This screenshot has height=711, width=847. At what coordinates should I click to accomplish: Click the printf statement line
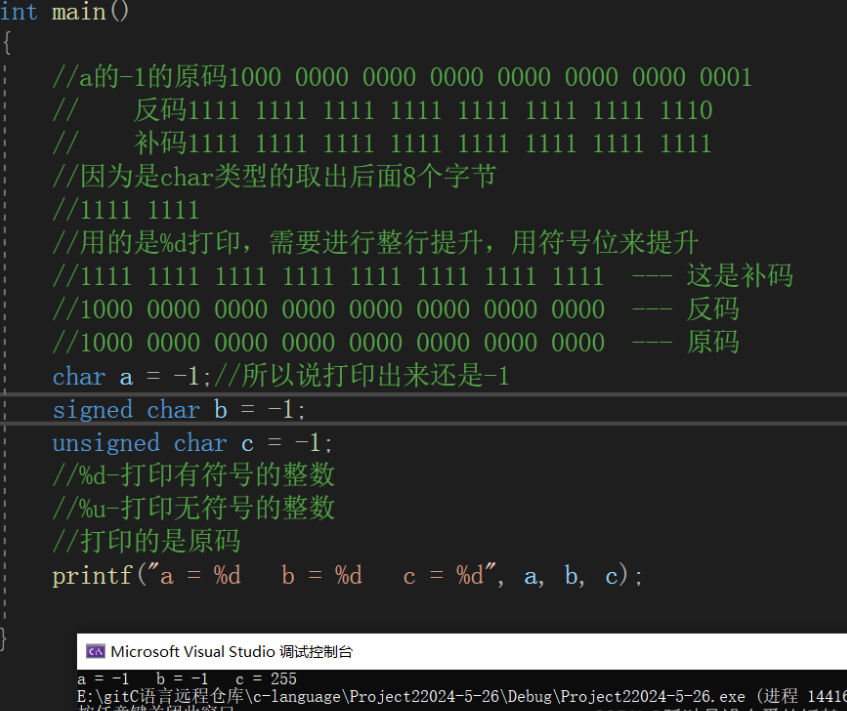(x=347, y=575)
